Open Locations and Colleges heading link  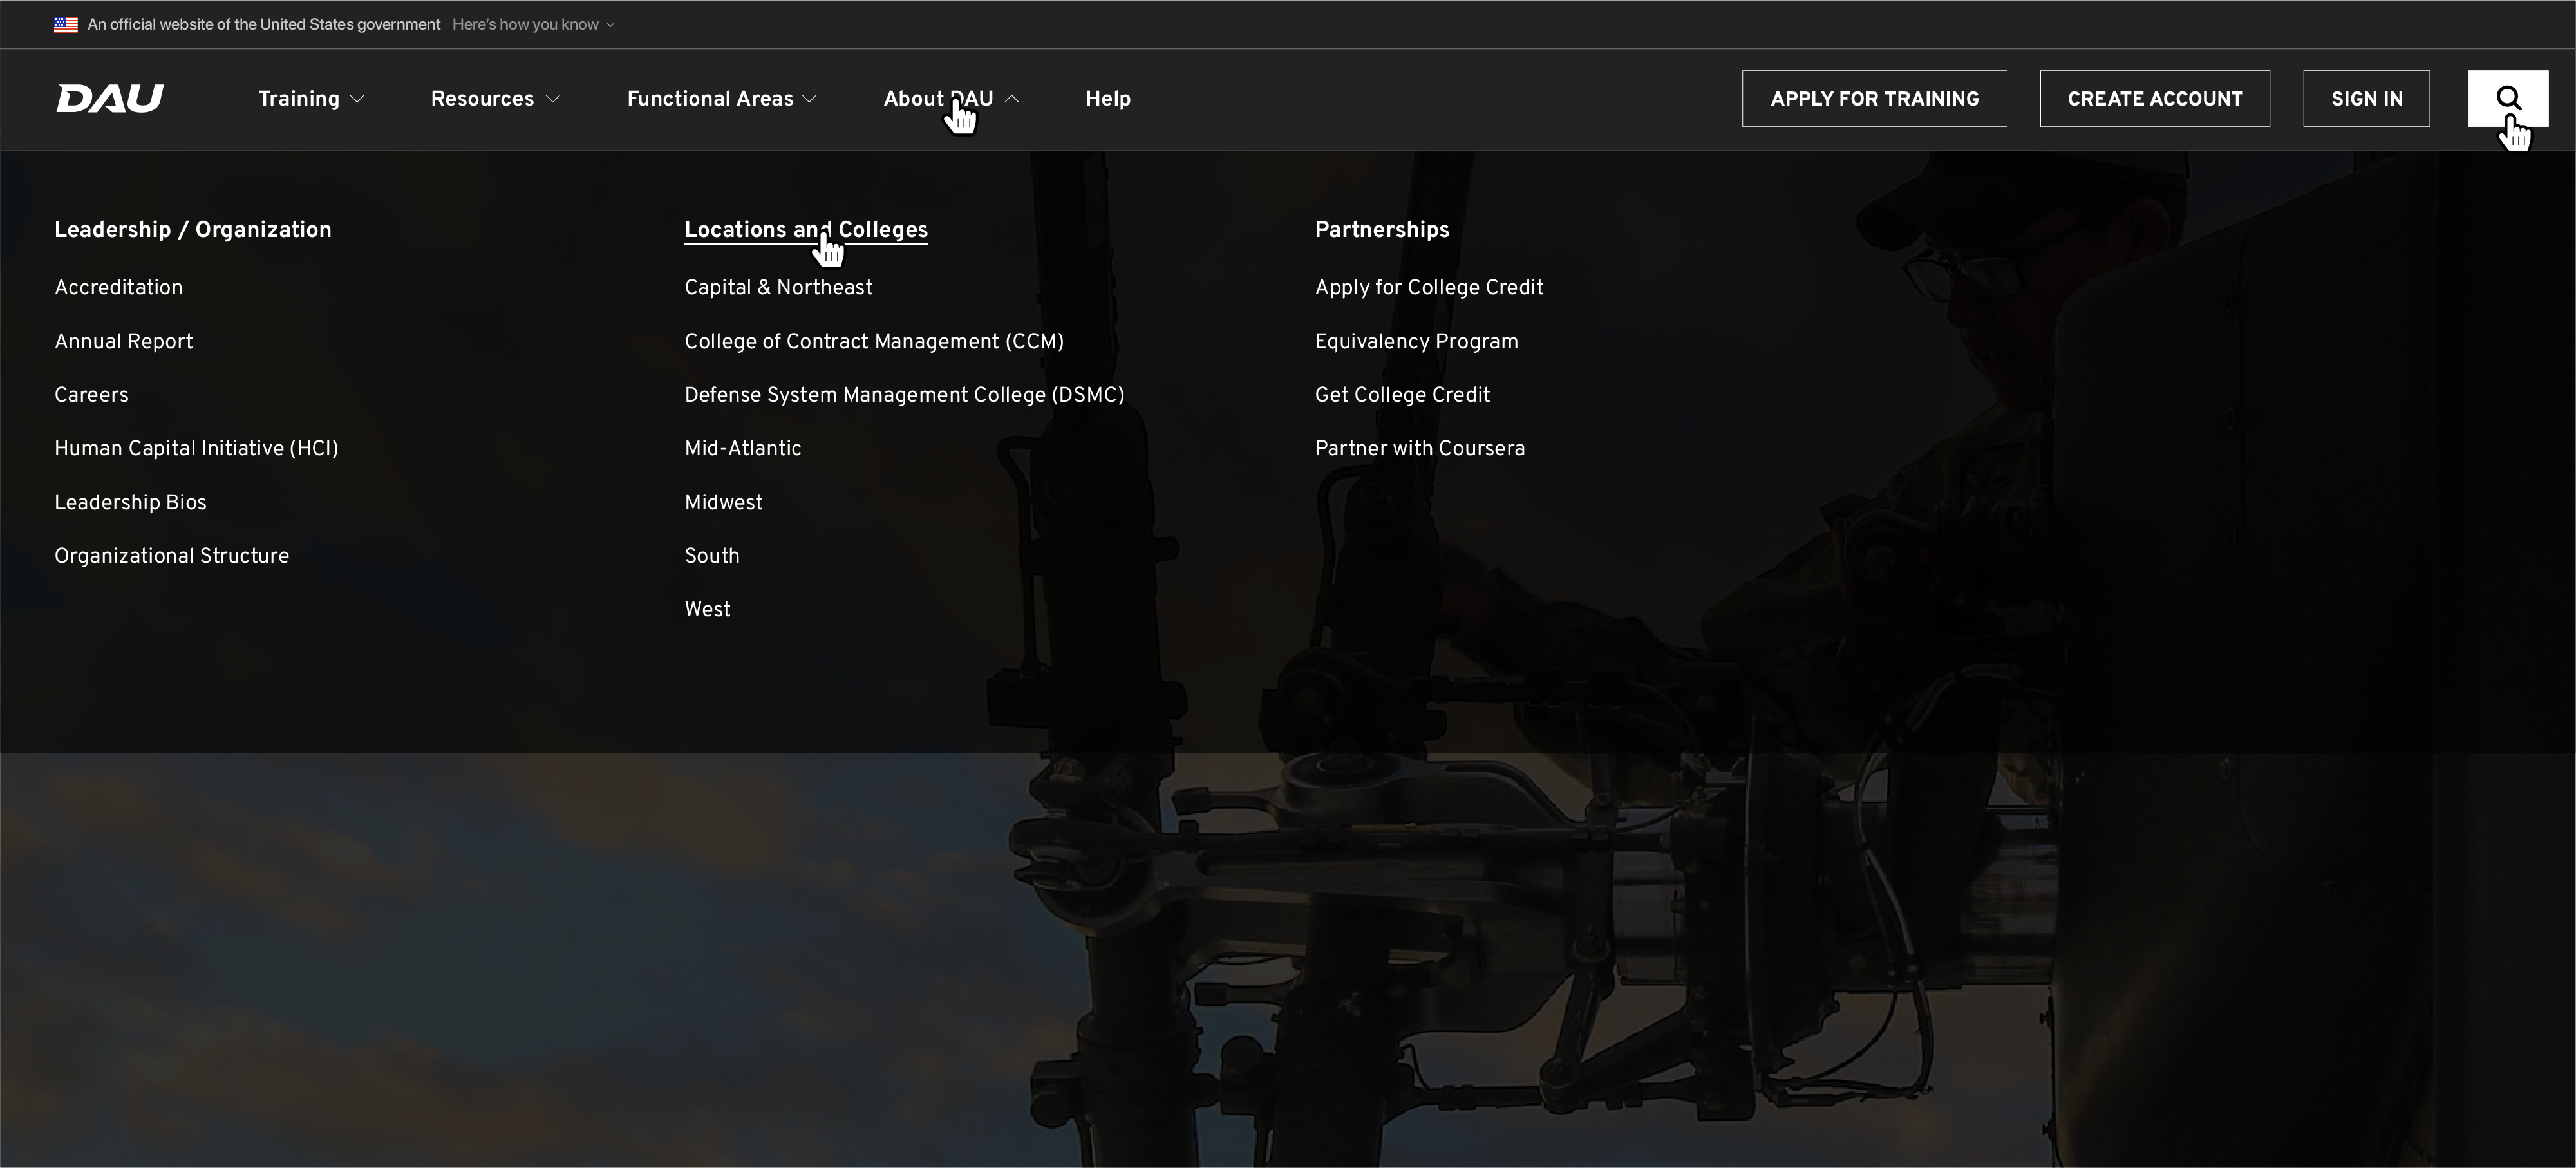[x=806, y=229]
